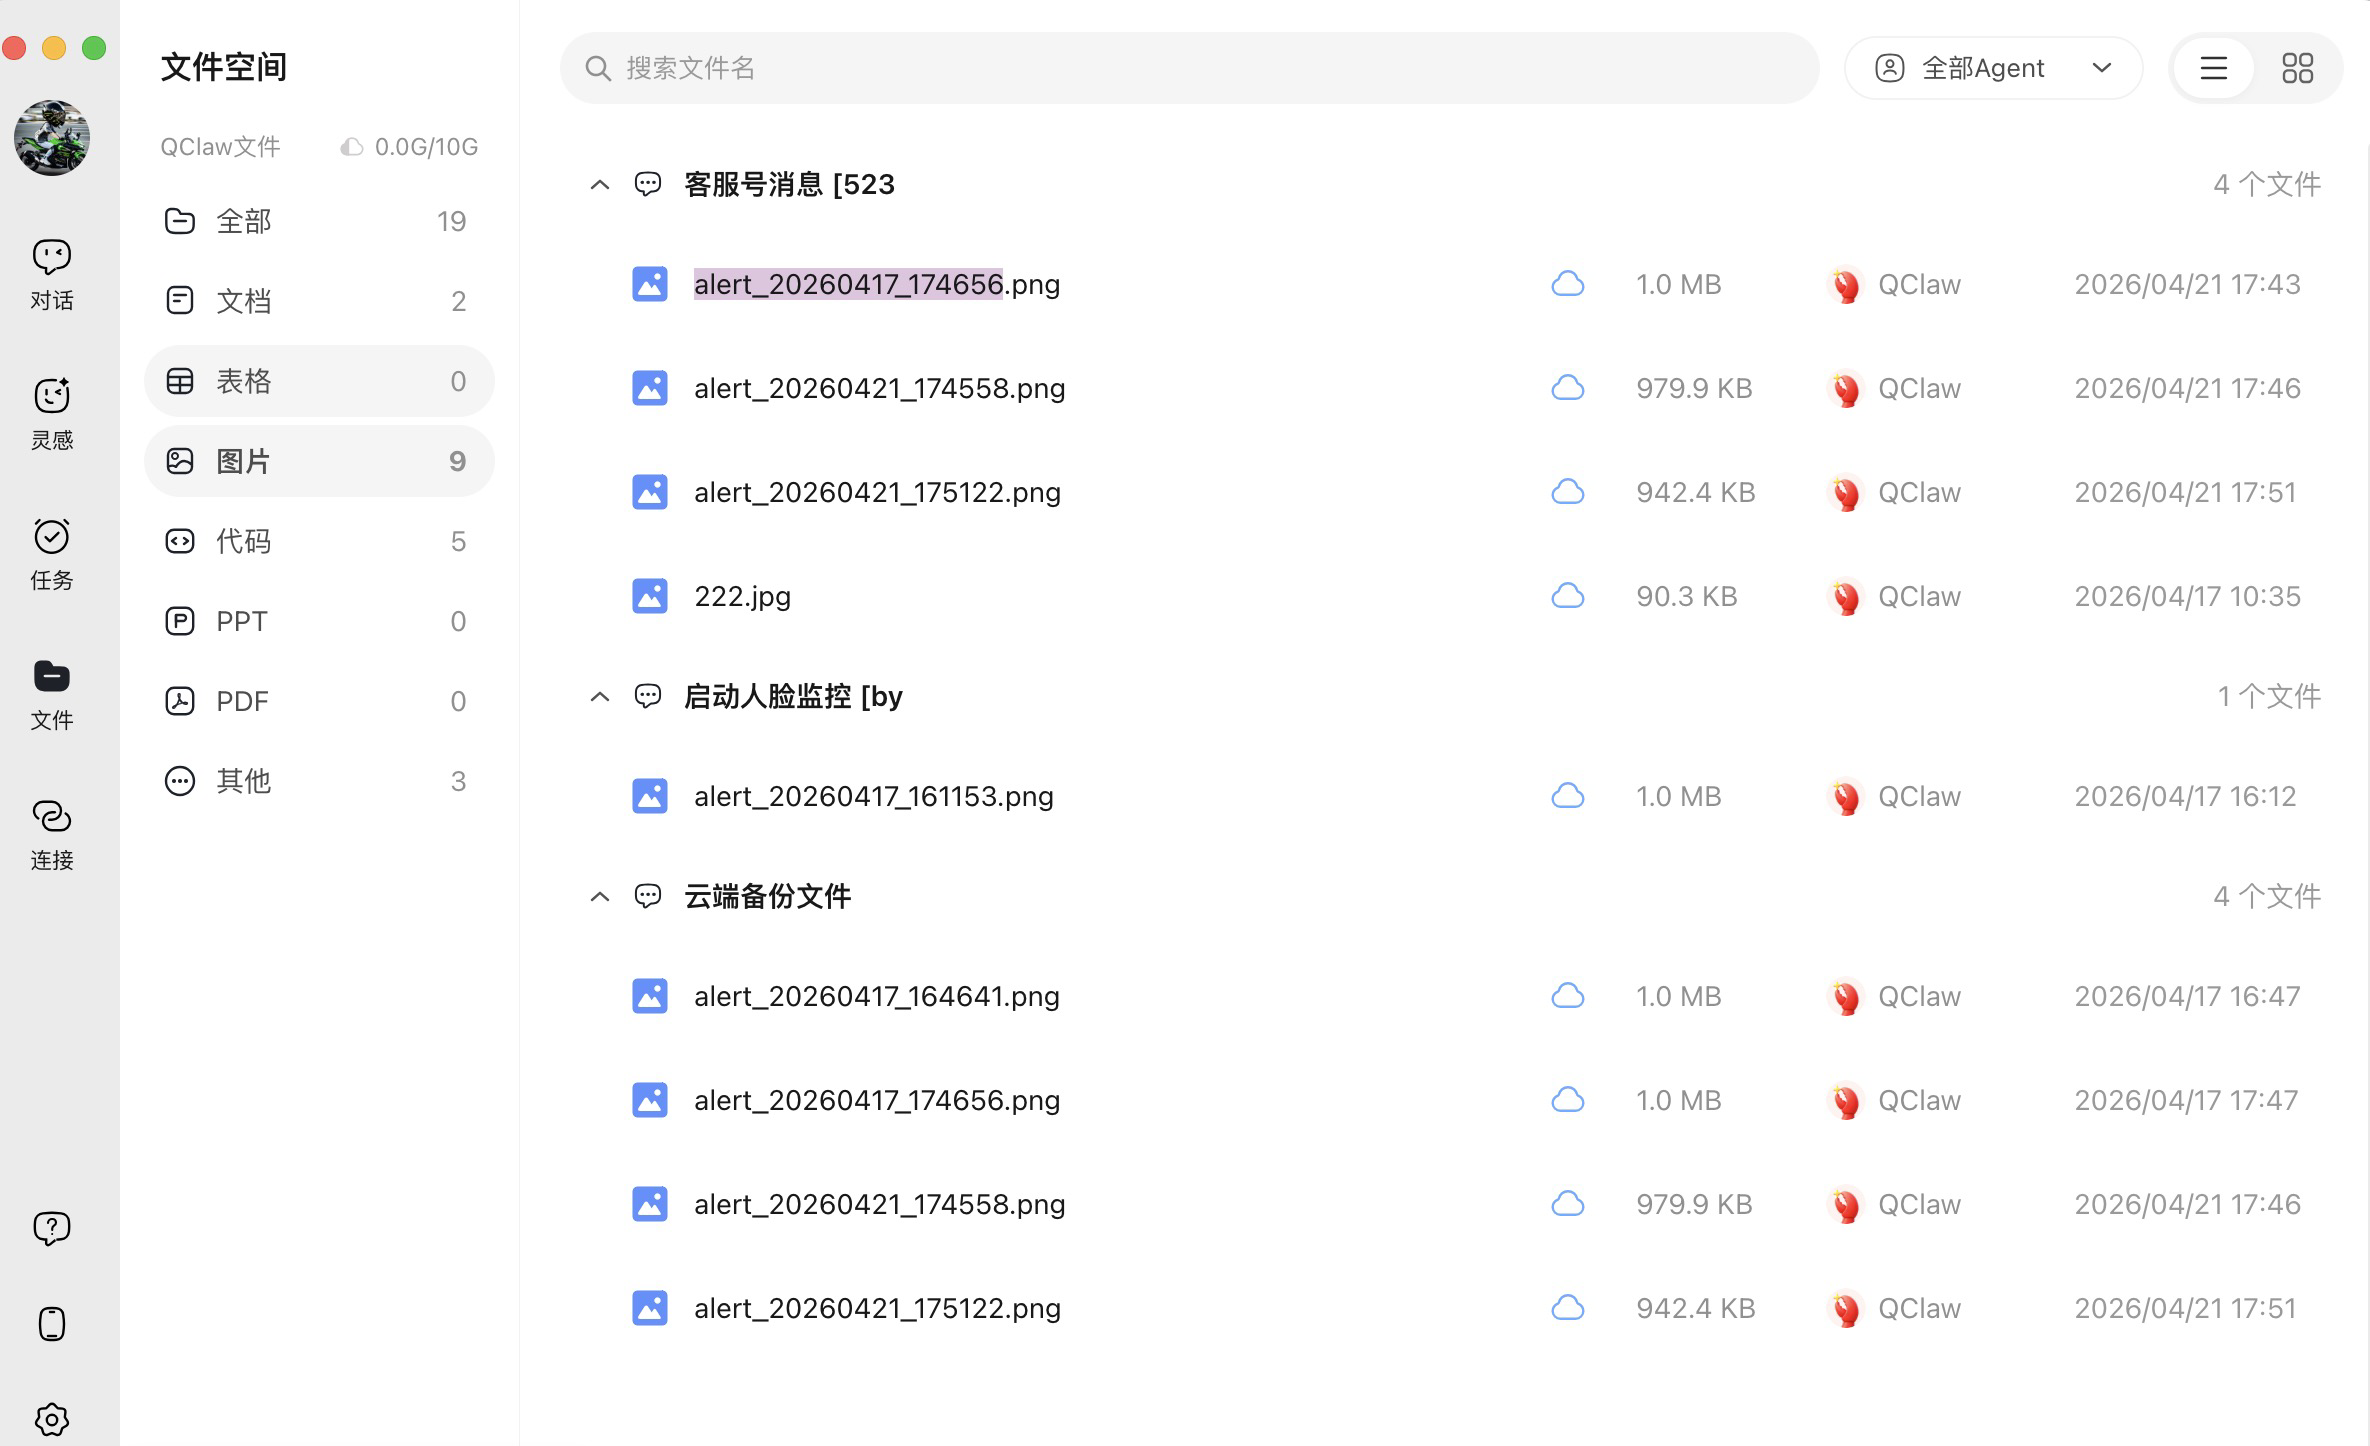Open settings gear icon
The width and height of the screenshot is (2370, 1446).
(52, 1418)
